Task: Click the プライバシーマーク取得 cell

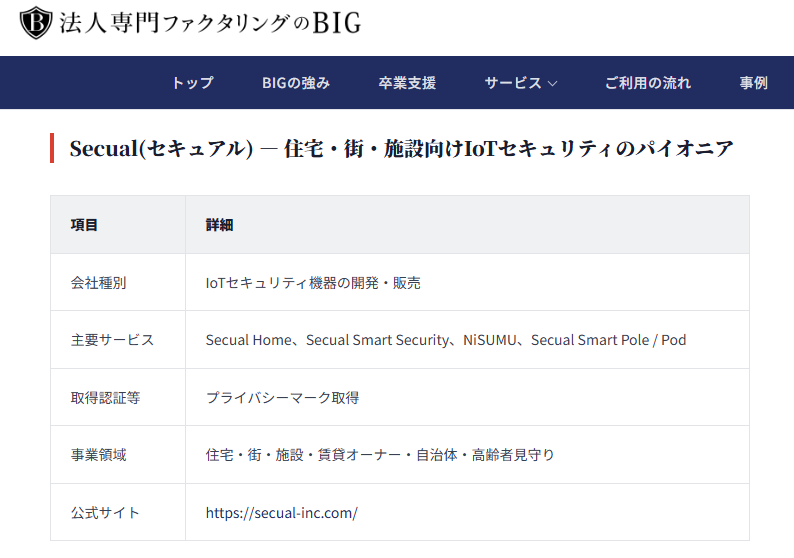Action: (282, 397)
